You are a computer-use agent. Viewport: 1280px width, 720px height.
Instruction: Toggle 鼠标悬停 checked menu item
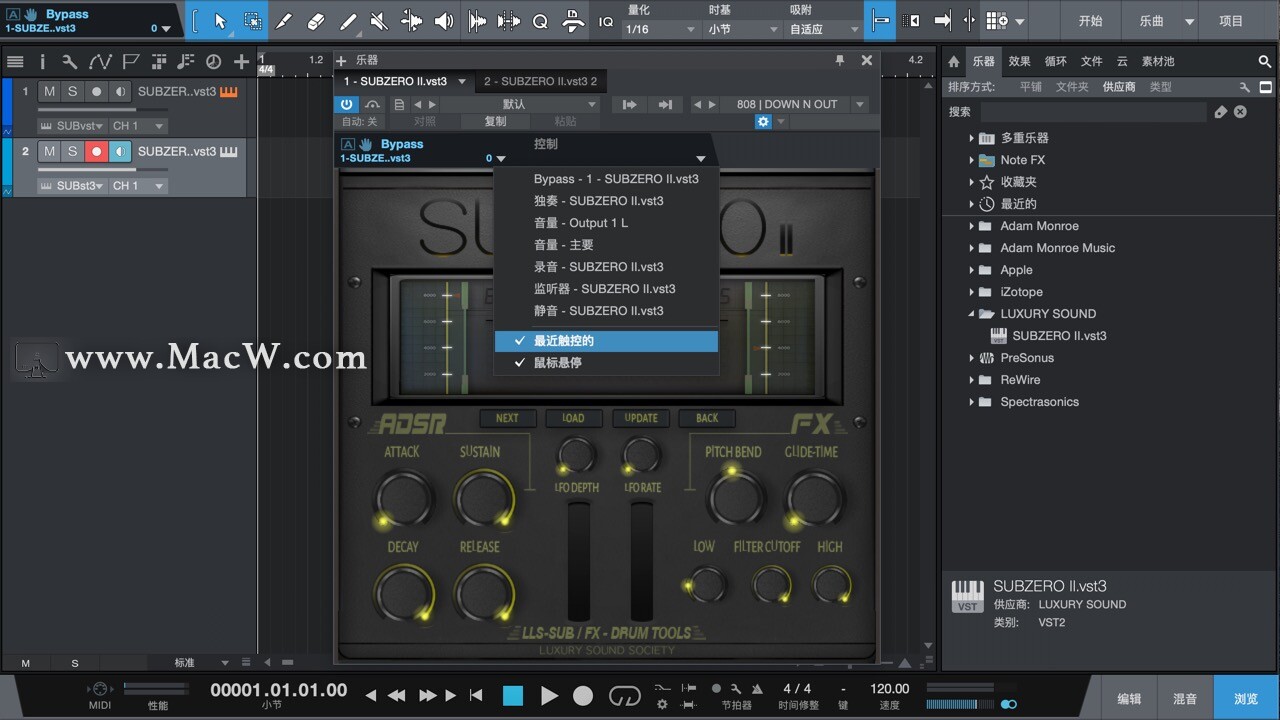point(606,363)
